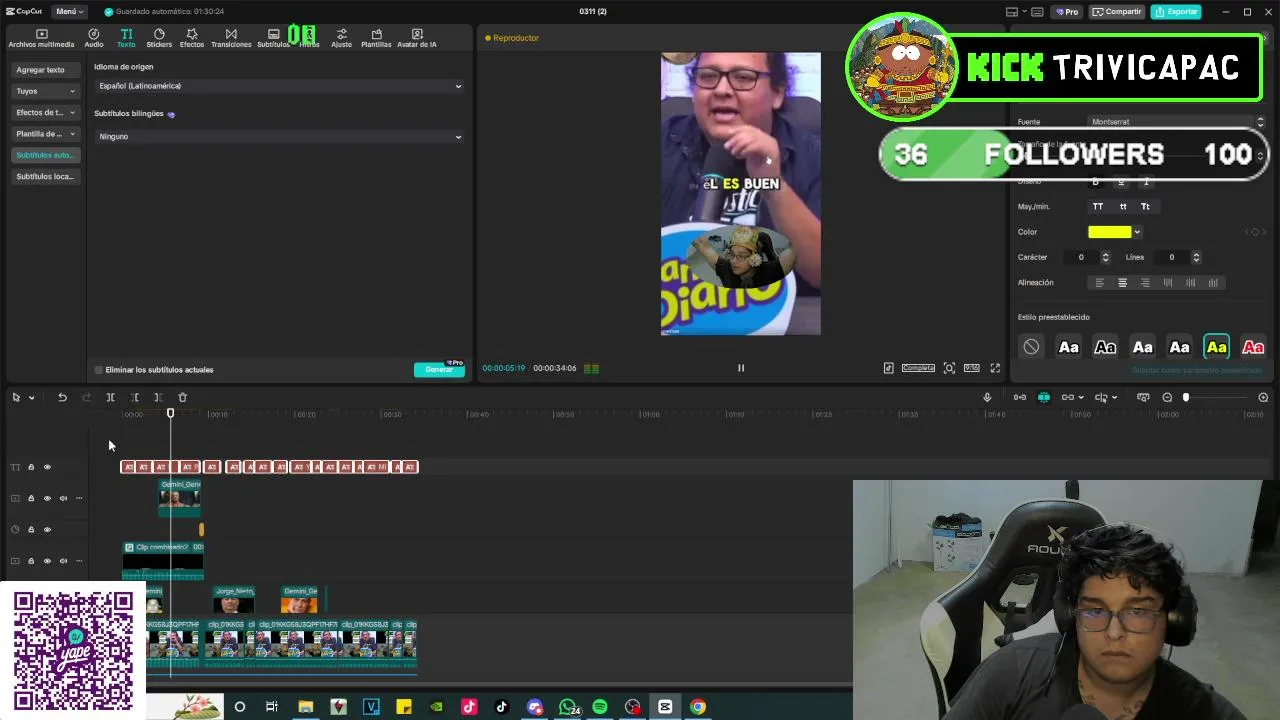This screenshot has width=1280, height=720.
Task: Set title case Tt option
Action: [1145, 207]
